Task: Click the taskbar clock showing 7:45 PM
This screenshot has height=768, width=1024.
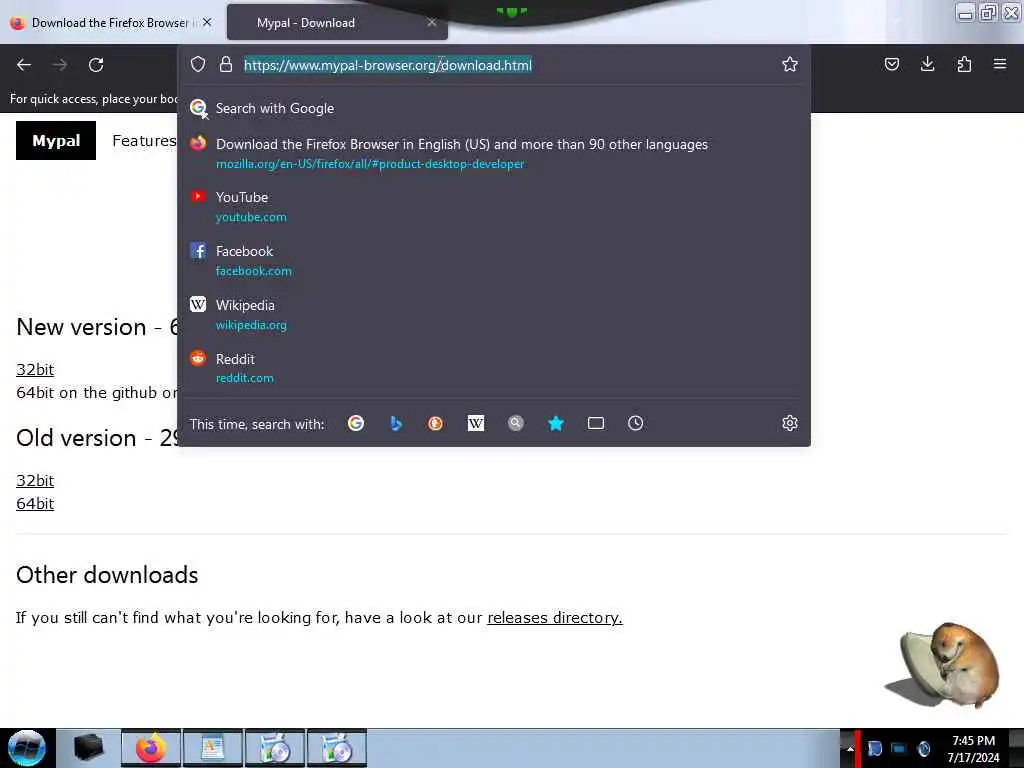Action: [973, 748]
